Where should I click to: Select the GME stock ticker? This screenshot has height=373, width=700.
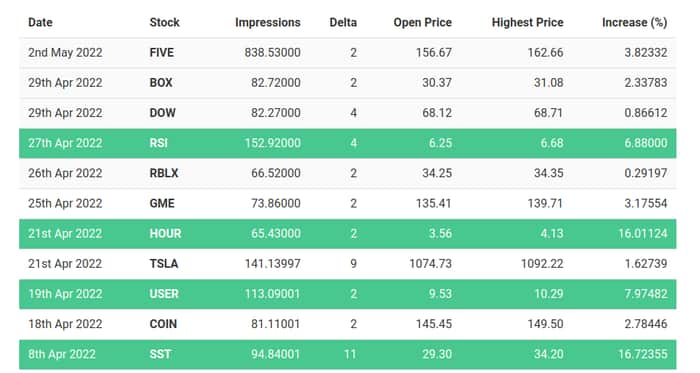162,203
